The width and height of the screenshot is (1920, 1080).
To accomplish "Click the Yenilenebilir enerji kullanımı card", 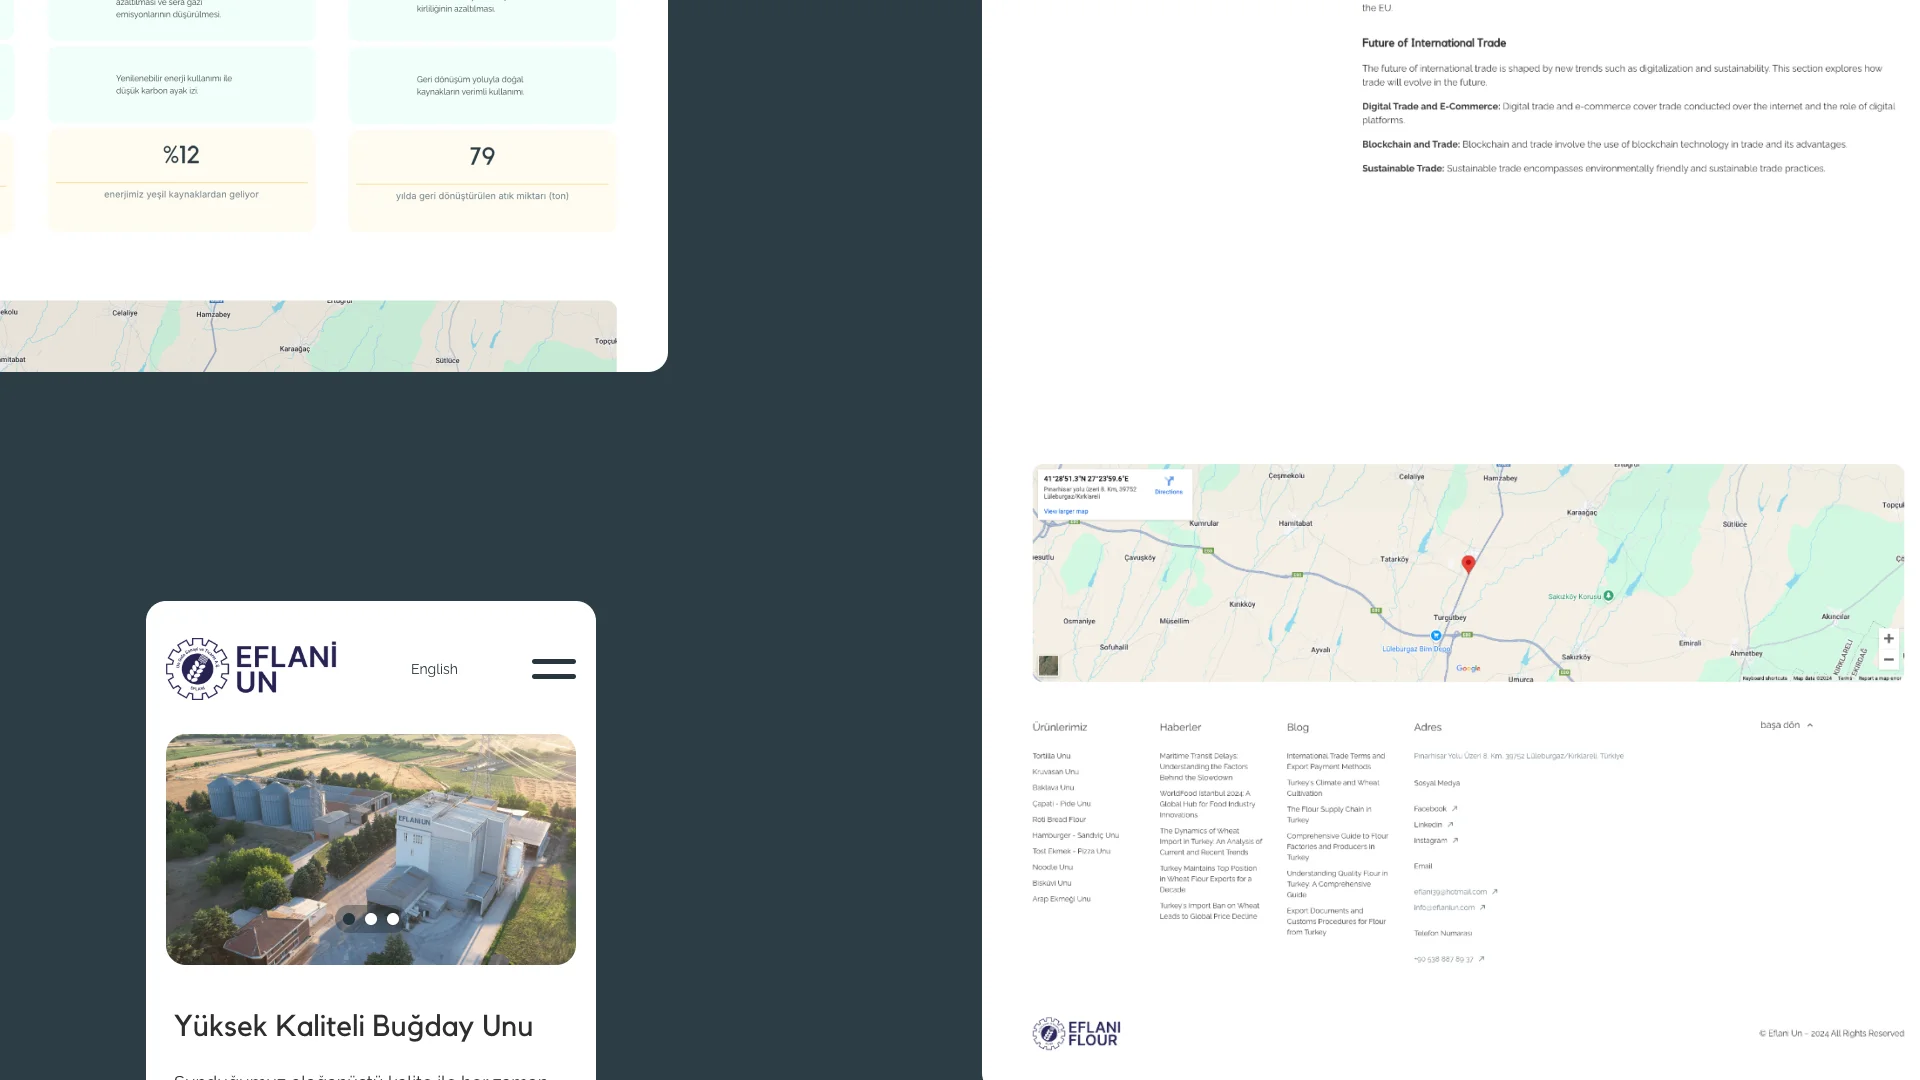I will tap(181, 85).
